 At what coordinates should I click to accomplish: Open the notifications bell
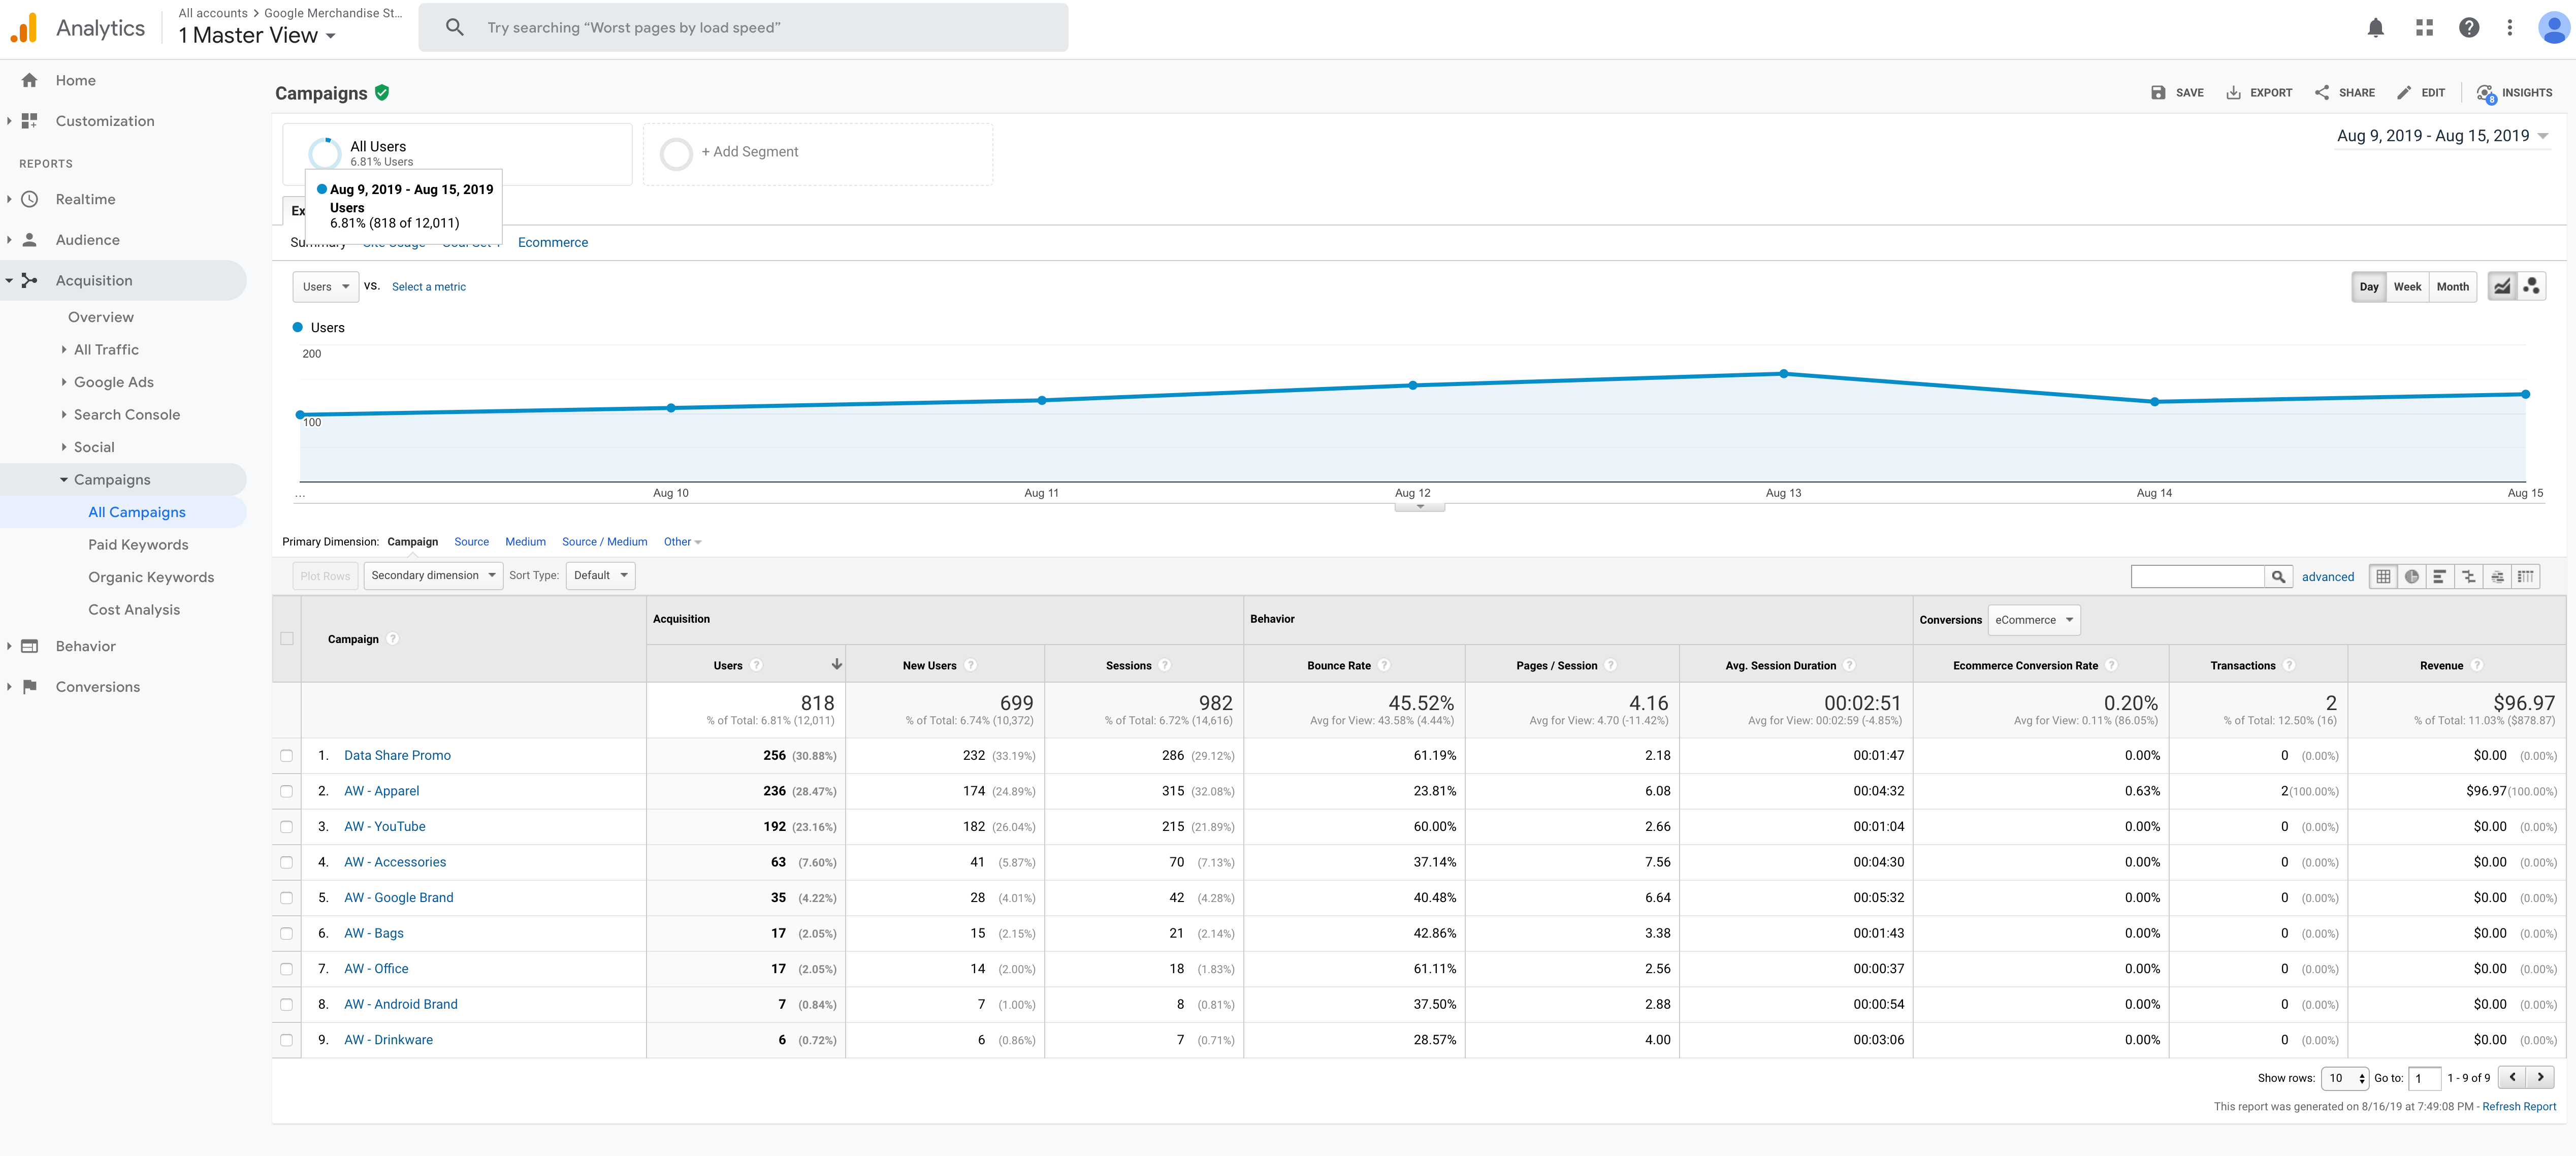coord(2375,28)
